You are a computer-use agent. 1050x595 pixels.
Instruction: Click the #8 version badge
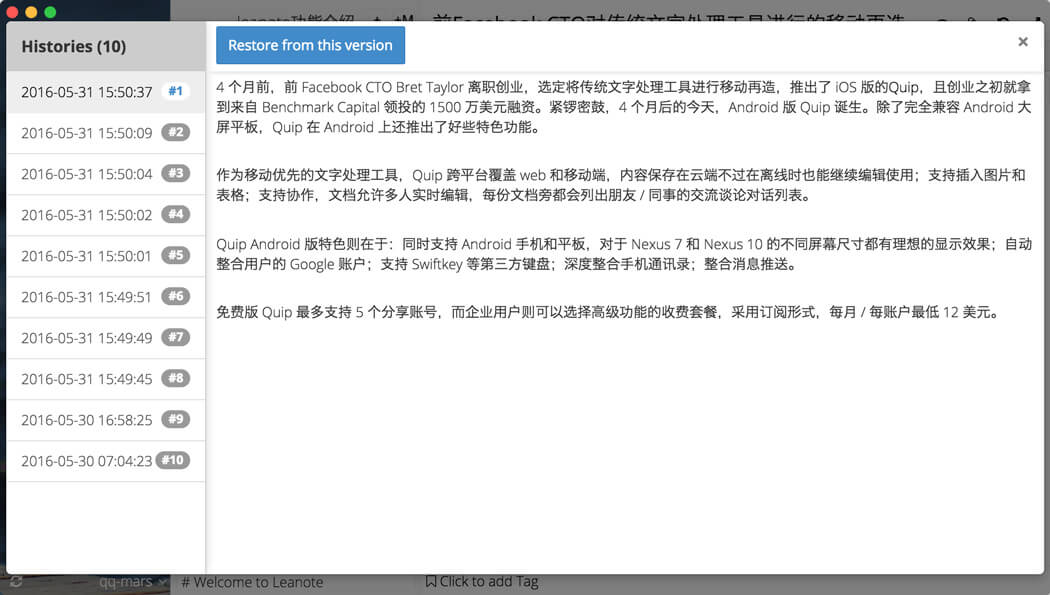tap(176, 378)
